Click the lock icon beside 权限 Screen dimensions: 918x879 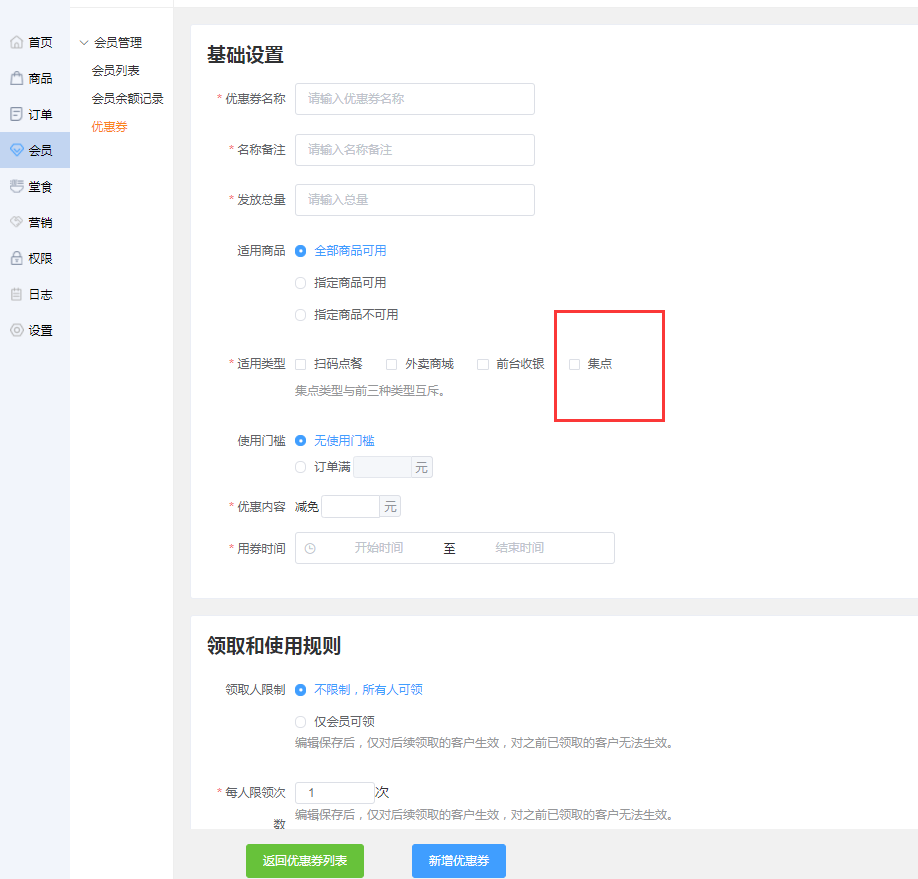pos(17,258)
